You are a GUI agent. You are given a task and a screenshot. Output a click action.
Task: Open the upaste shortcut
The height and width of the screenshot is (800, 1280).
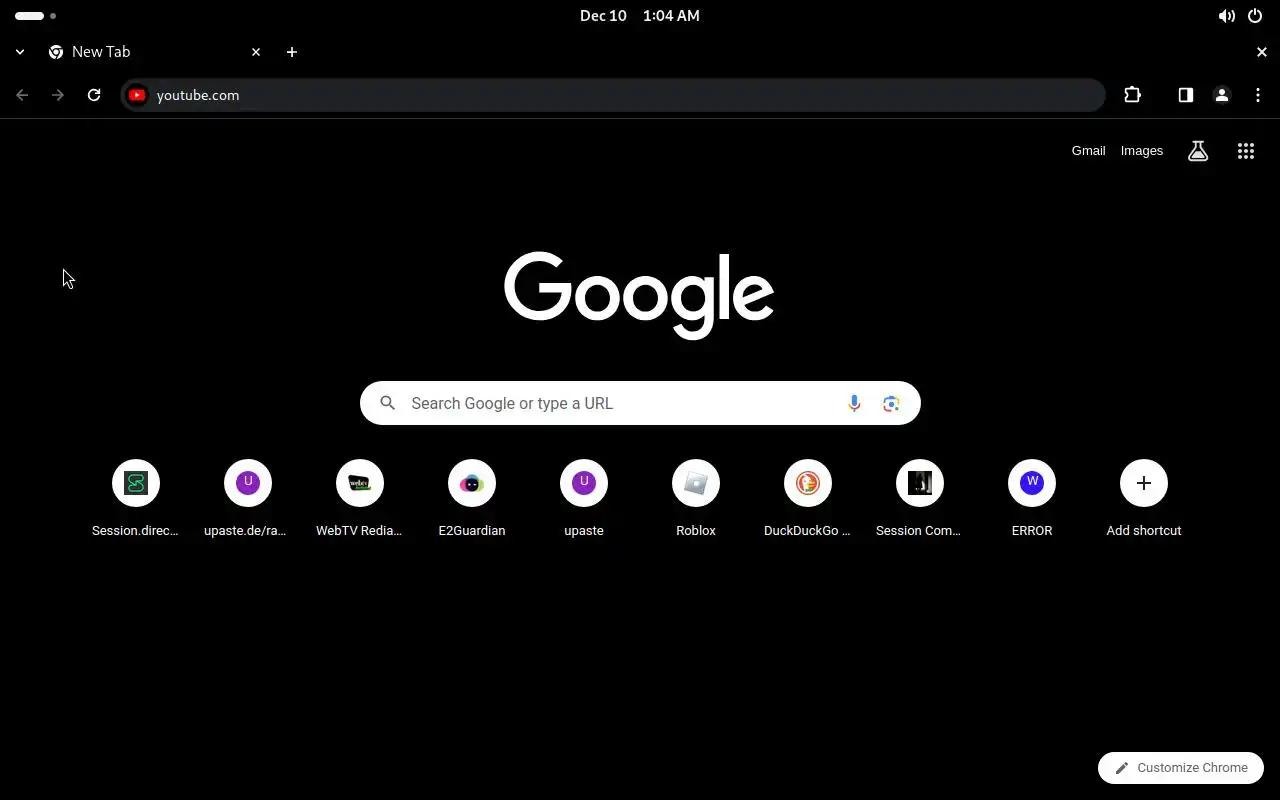coord(584,498)
